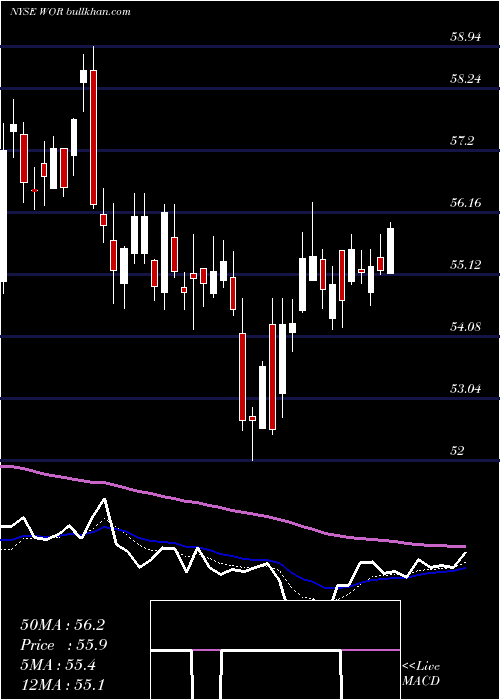Screen dimensions: 500x700
Task: Click the 55.12 price level label
Action: pos(466,265)
